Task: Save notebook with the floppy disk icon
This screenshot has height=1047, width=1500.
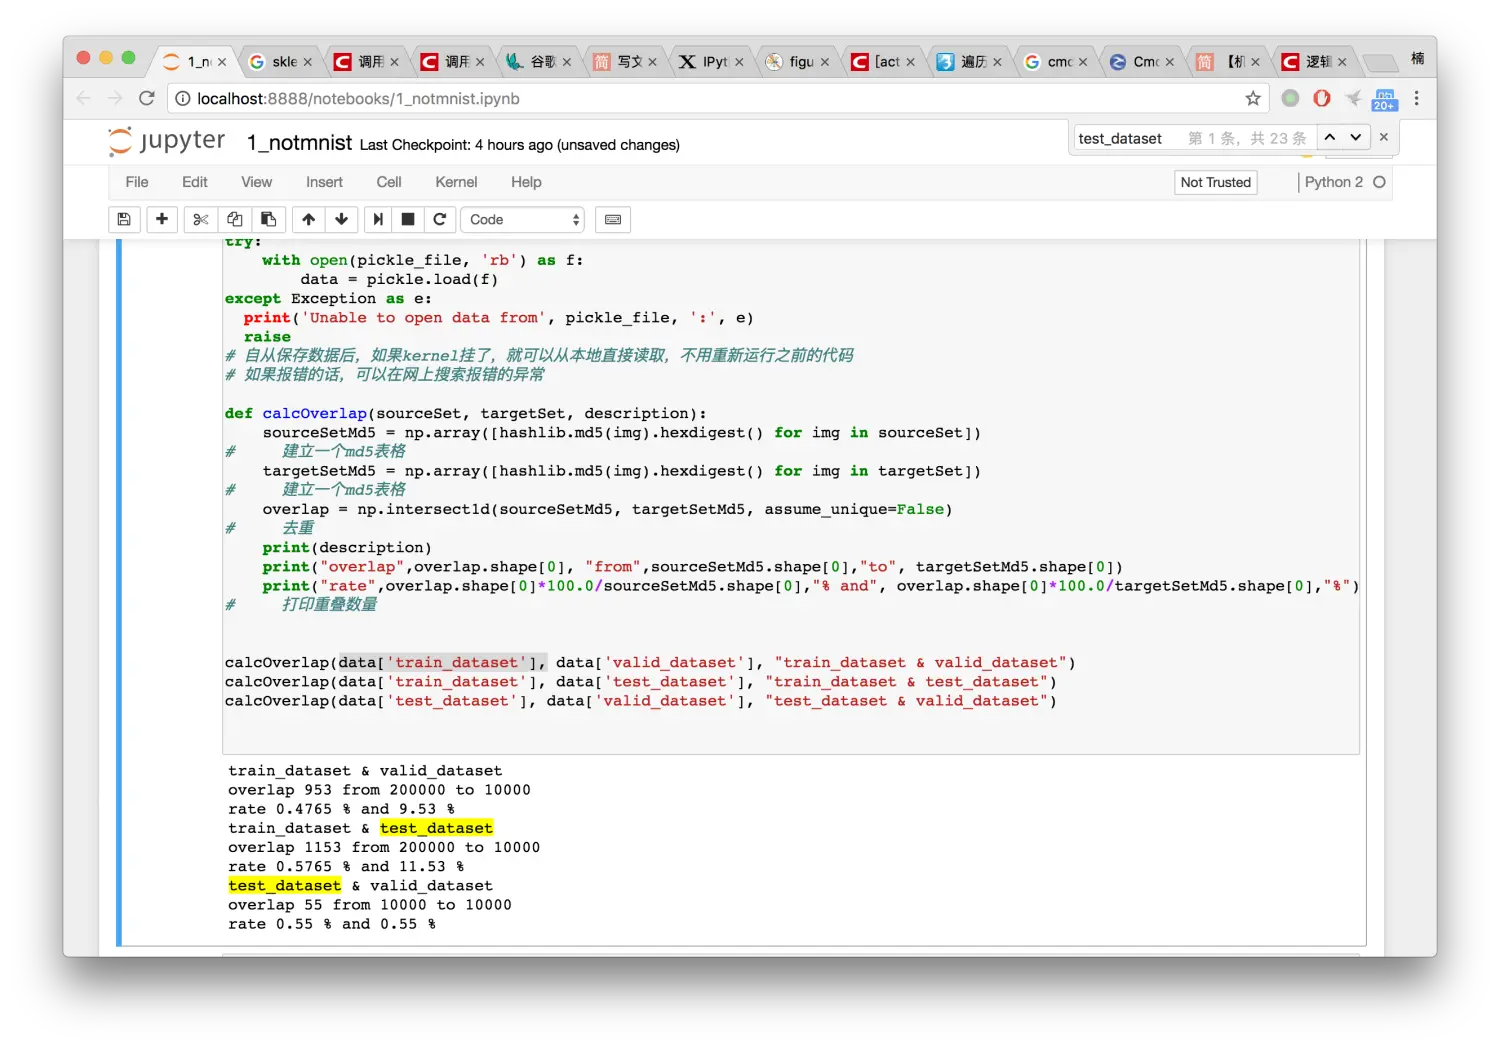Action: pos(124,219)
